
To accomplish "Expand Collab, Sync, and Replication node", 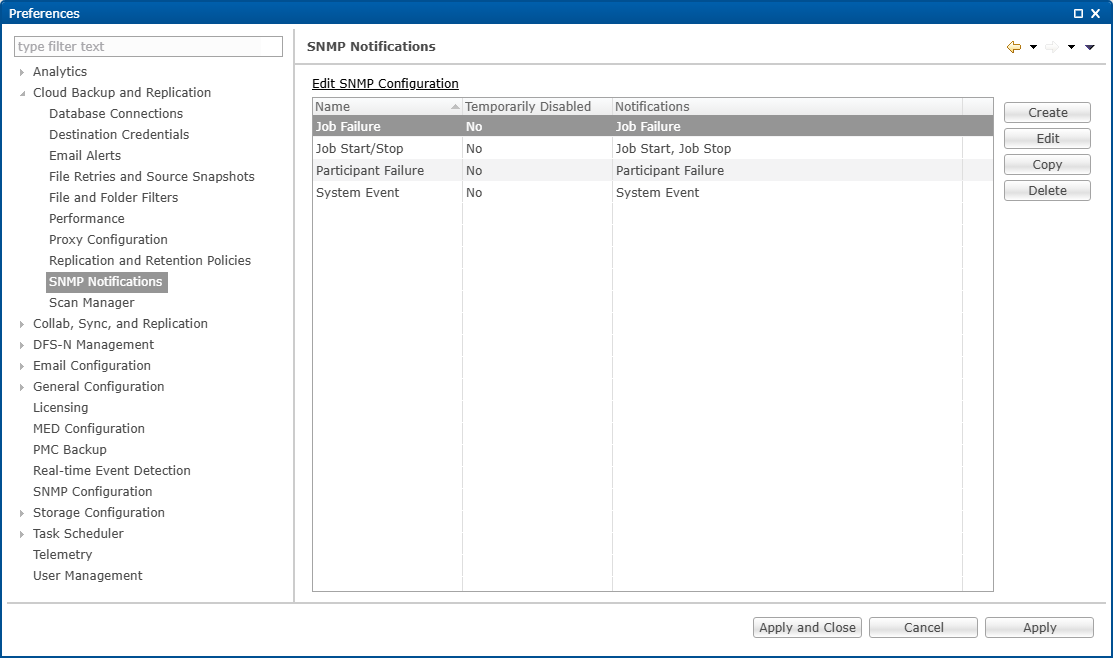I will point(22,324).
